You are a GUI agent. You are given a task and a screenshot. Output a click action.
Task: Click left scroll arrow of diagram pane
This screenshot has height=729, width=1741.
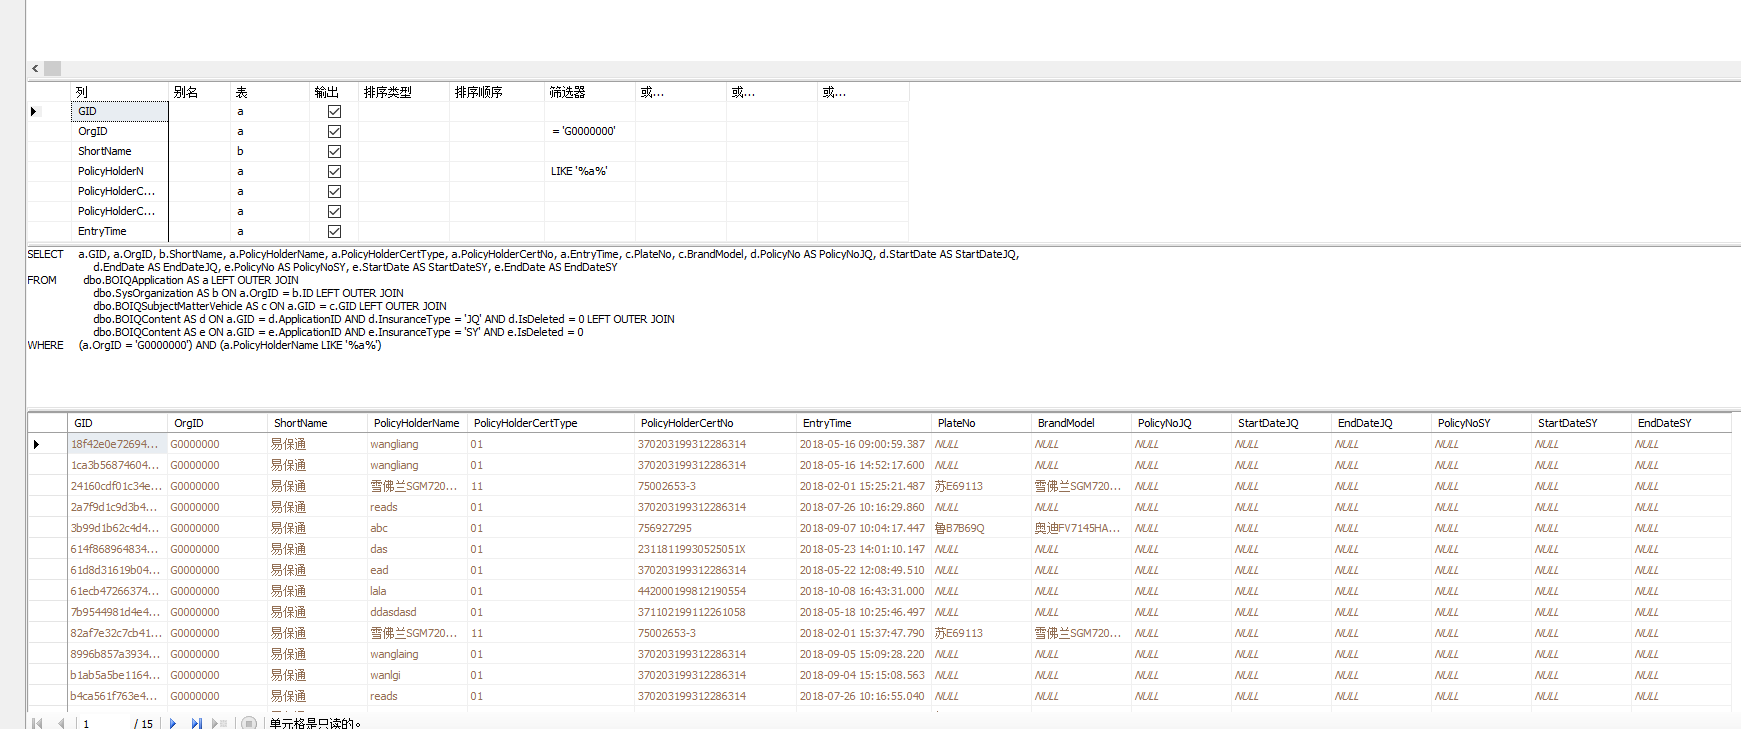point(35,69)
